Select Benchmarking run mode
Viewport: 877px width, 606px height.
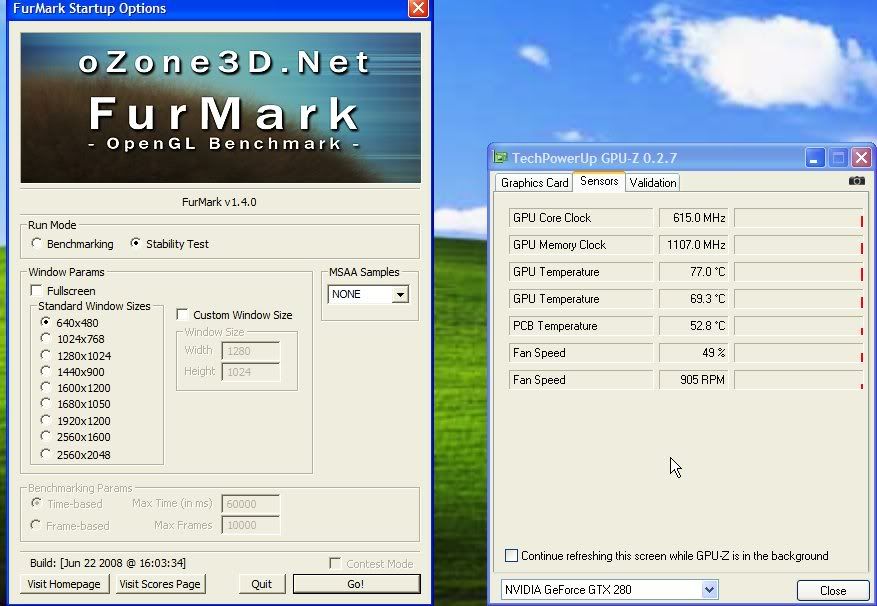coord(37,243)
